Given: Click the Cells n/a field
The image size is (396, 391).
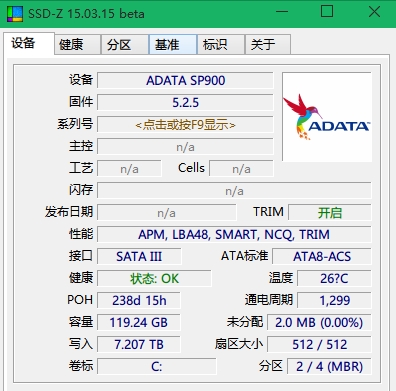Looking at the screenshot, I should coord(241,169).
